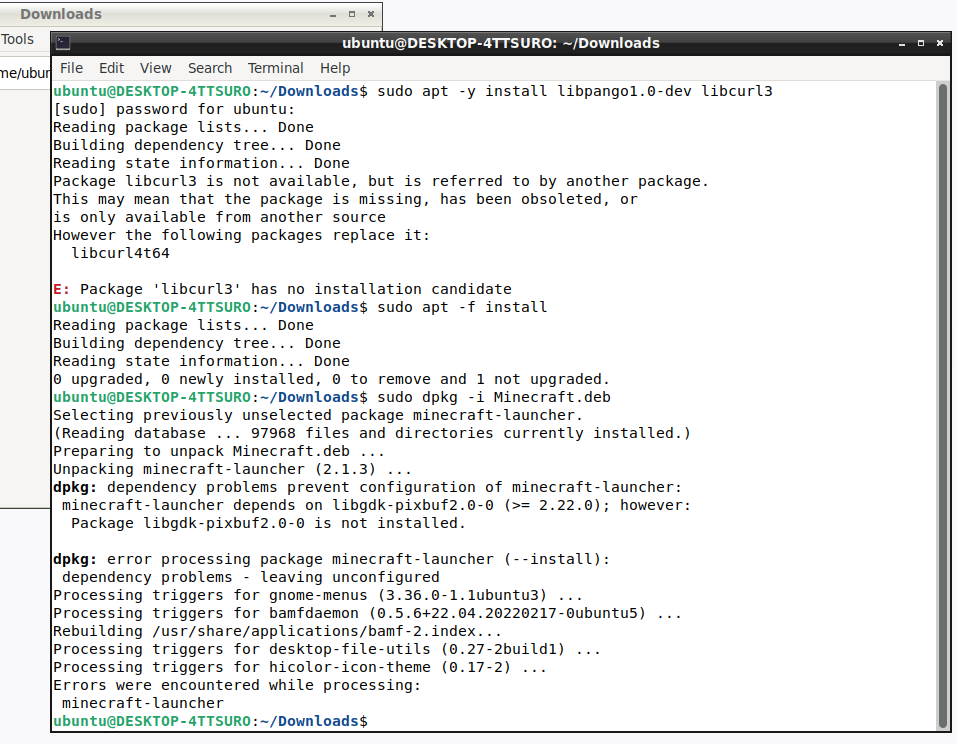The image size is (957, 744).
Task: Click the path field in Downloads window
Action: click(25, 73)
